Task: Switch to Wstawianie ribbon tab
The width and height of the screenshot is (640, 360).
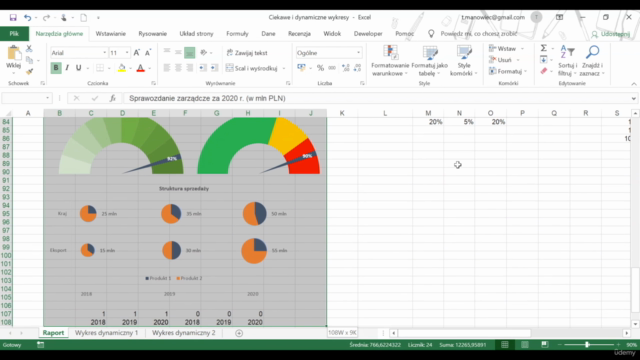Action: pos(111,34)
